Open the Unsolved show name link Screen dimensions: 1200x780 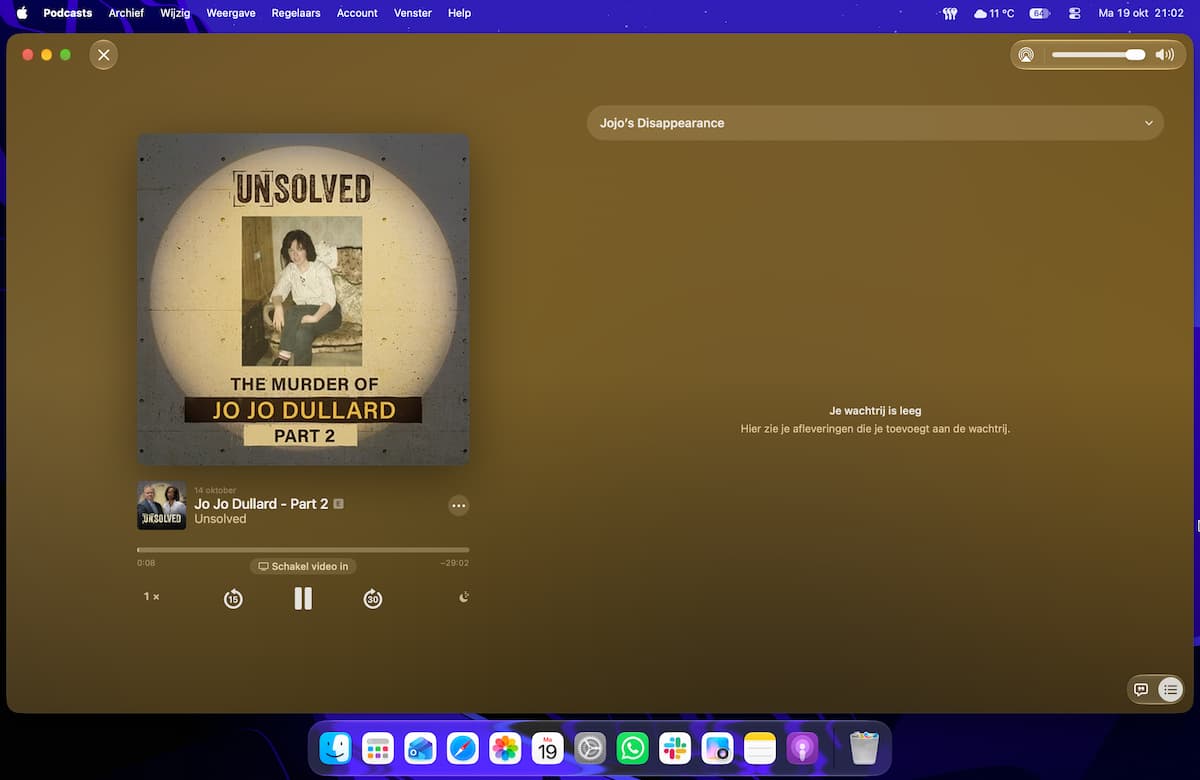click(x=220, y=519)
